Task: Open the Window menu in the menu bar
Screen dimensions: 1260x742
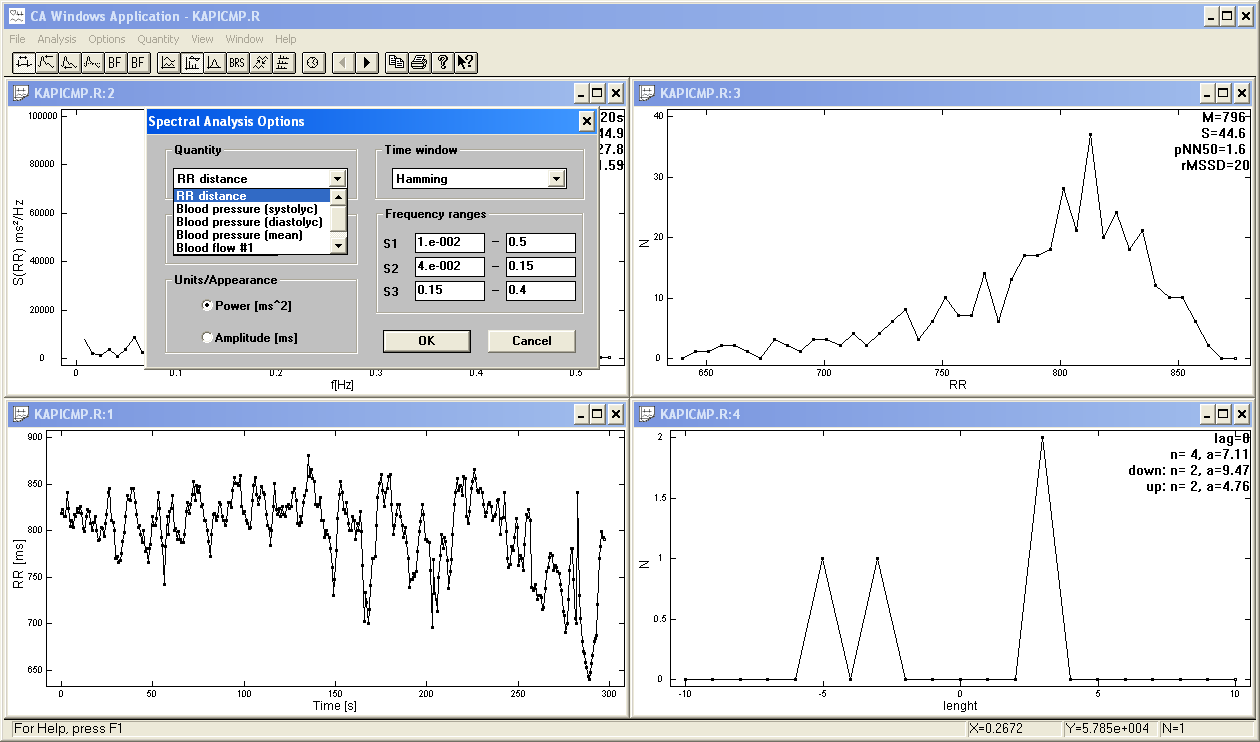Action: tap(244, 39)
